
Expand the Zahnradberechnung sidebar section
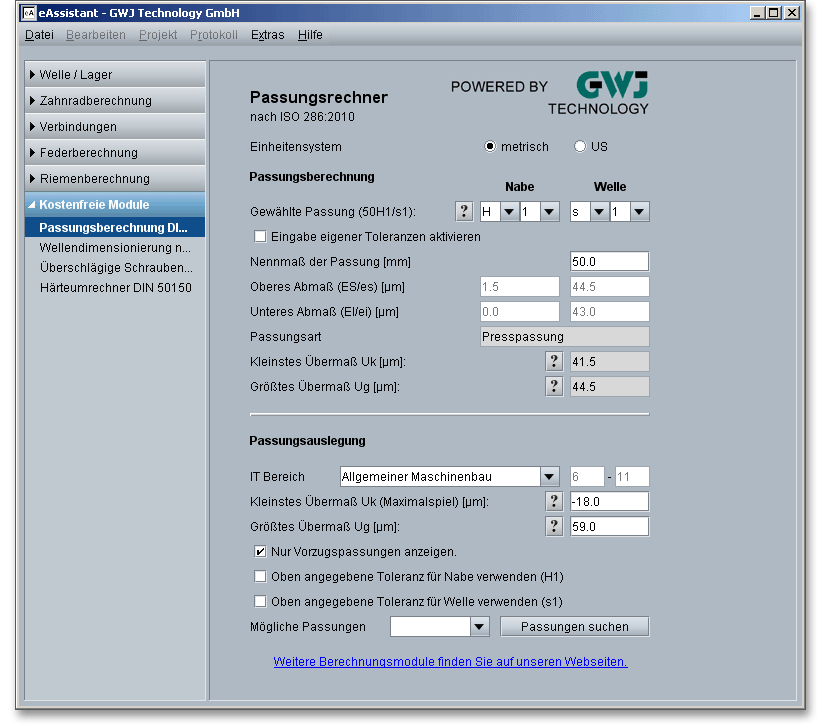95,101
